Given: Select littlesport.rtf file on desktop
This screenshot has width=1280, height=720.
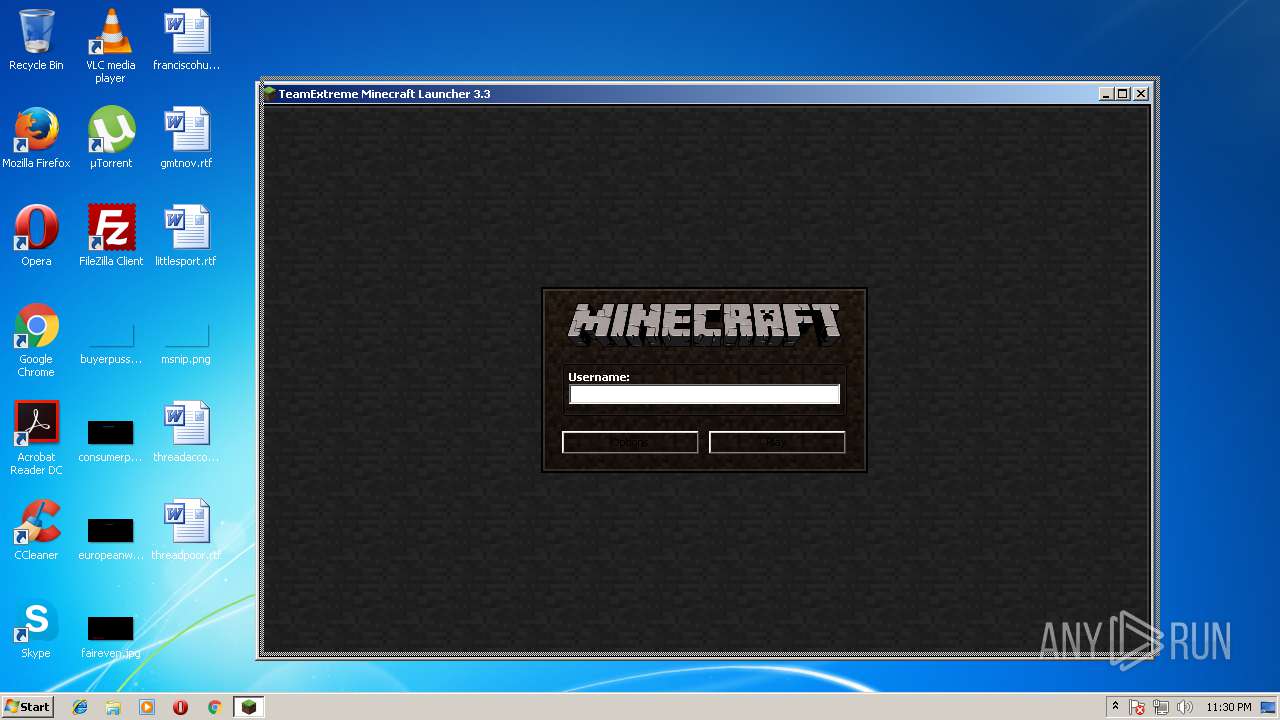Looking at the screenshot, I should [x=186, y=236].
